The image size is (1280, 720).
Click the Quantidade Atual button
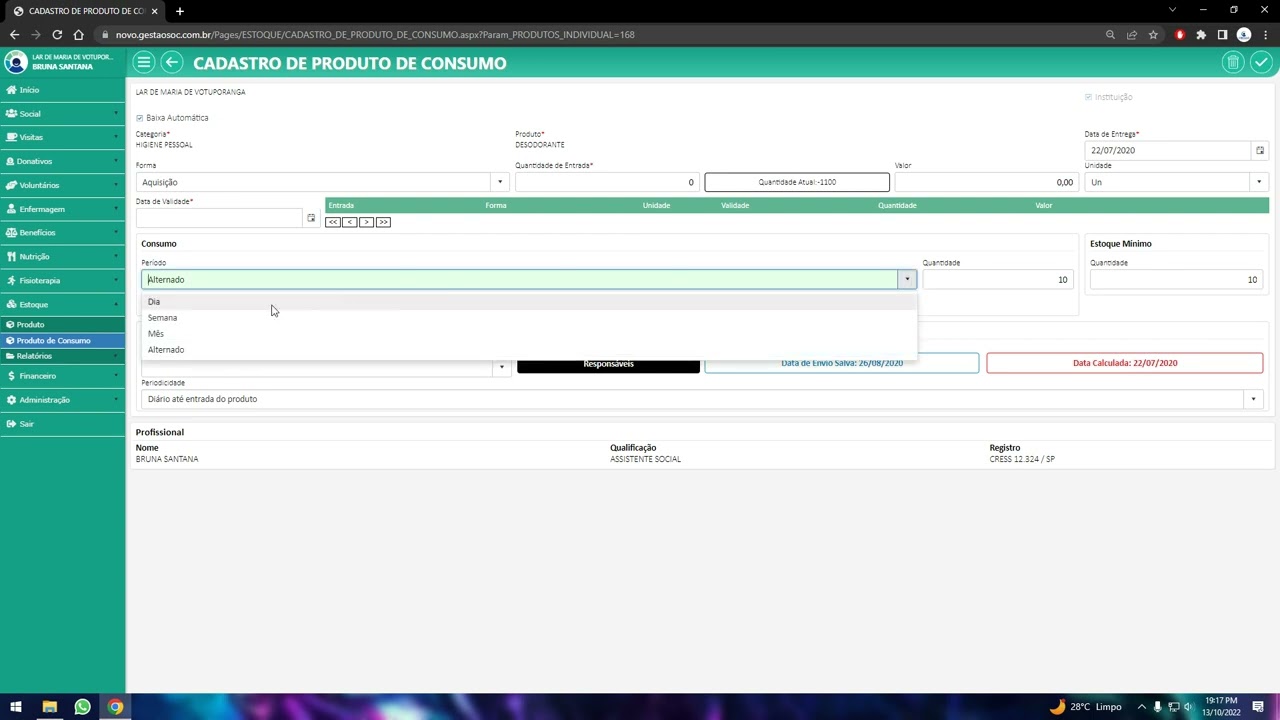(796, 182)
